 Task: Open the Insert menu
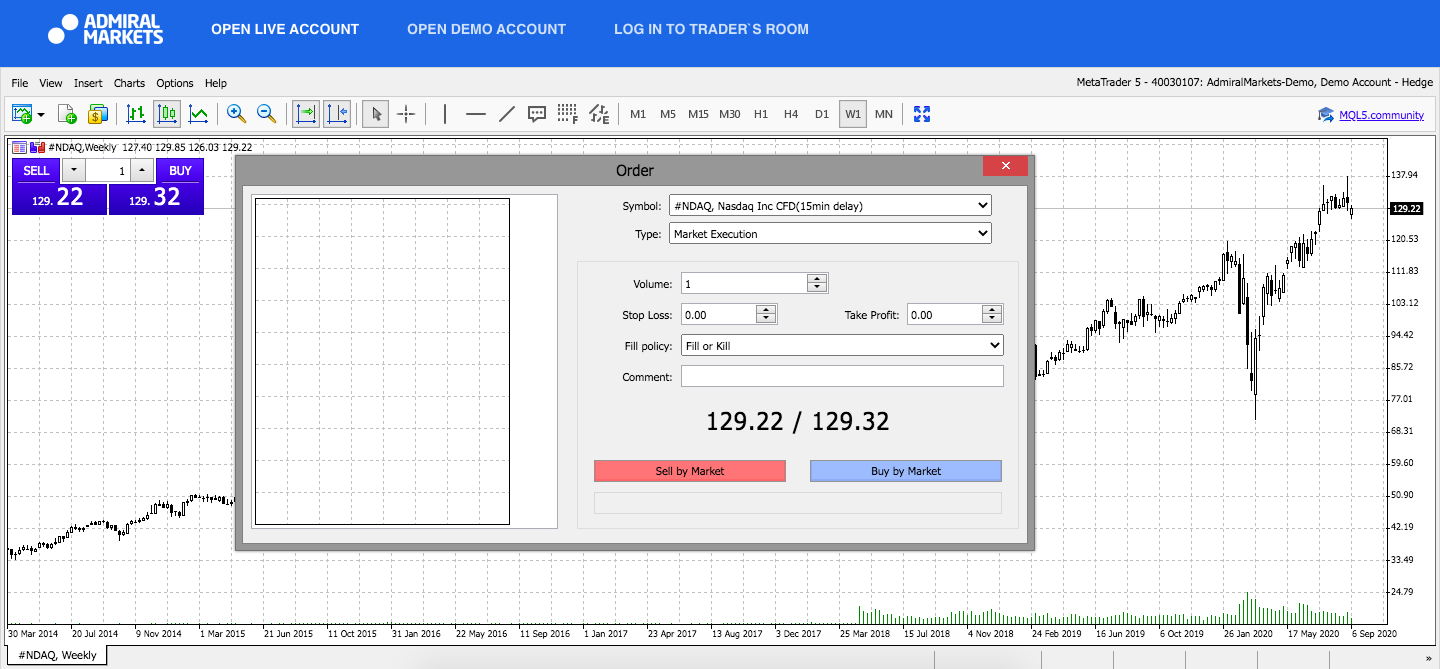[x=88, y=83]
